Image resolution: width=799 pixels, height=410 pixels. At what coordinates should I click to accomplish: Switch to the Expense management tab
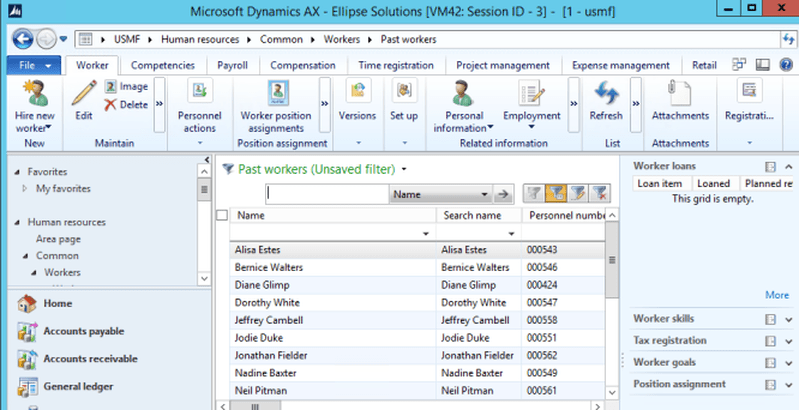coord(621,65)
